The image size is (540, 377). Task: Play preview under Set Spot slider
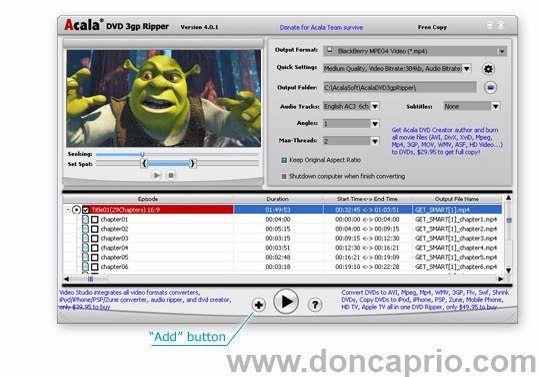coord(156,175)
